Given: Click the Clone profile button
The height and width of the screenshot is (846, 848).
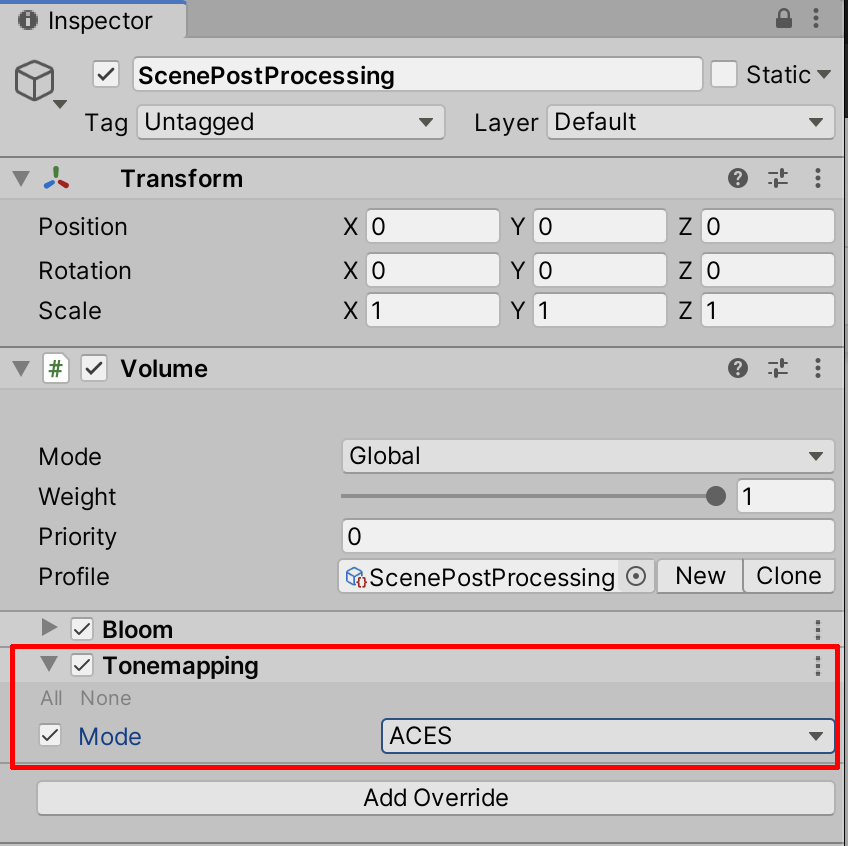Looking at the screenshot, I should [x=788, y=576].
